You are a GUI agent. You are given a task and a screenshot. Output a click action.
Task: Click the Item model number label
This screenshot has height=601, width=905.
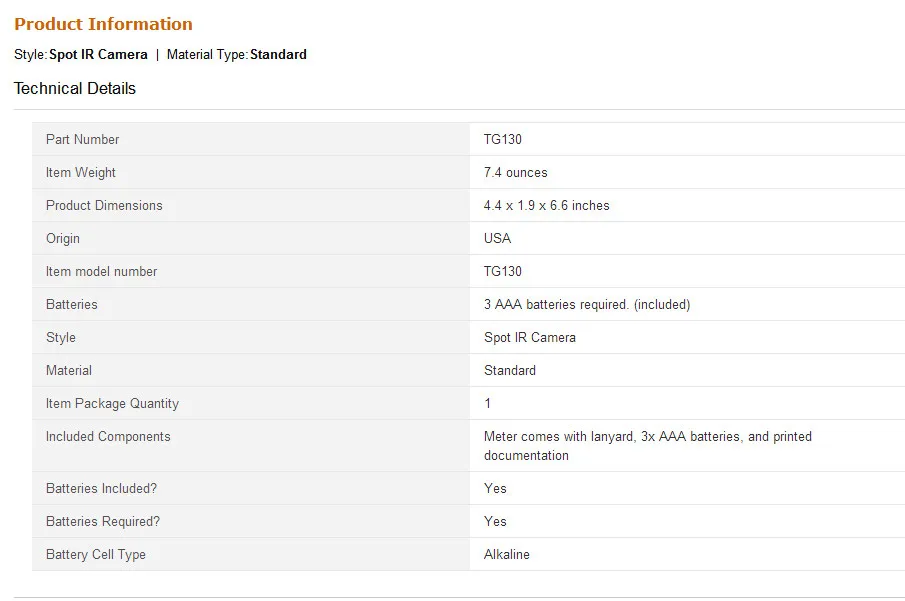pos(102,271)
